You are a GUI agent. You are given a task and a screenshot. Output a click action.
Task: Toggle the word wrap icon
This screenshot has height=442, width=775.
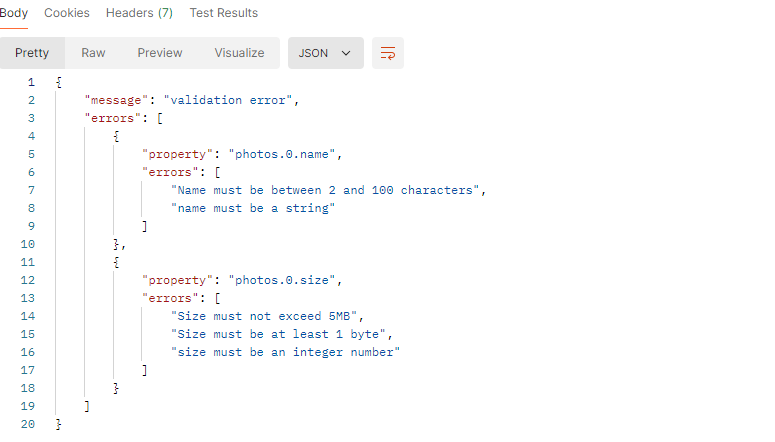(388, 53)
